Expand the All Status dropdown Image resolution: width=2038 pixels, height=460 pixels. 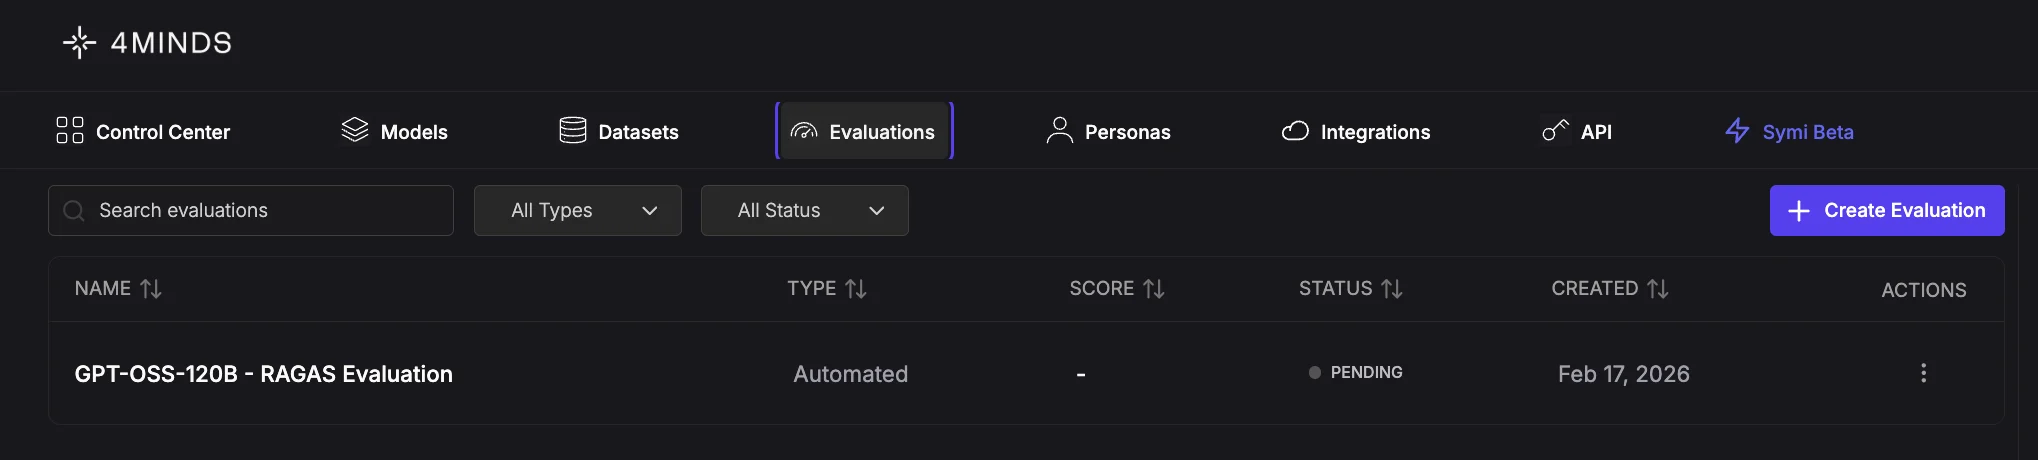click(x=805, y=210)
